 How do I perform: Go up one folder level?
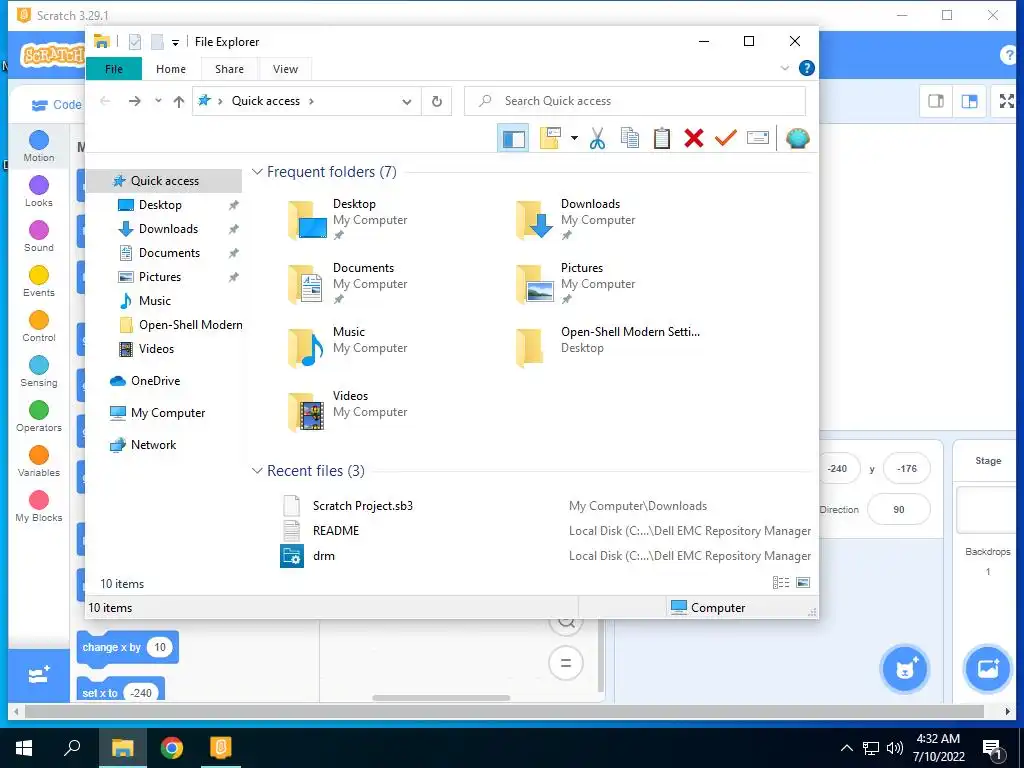point(178,101)
